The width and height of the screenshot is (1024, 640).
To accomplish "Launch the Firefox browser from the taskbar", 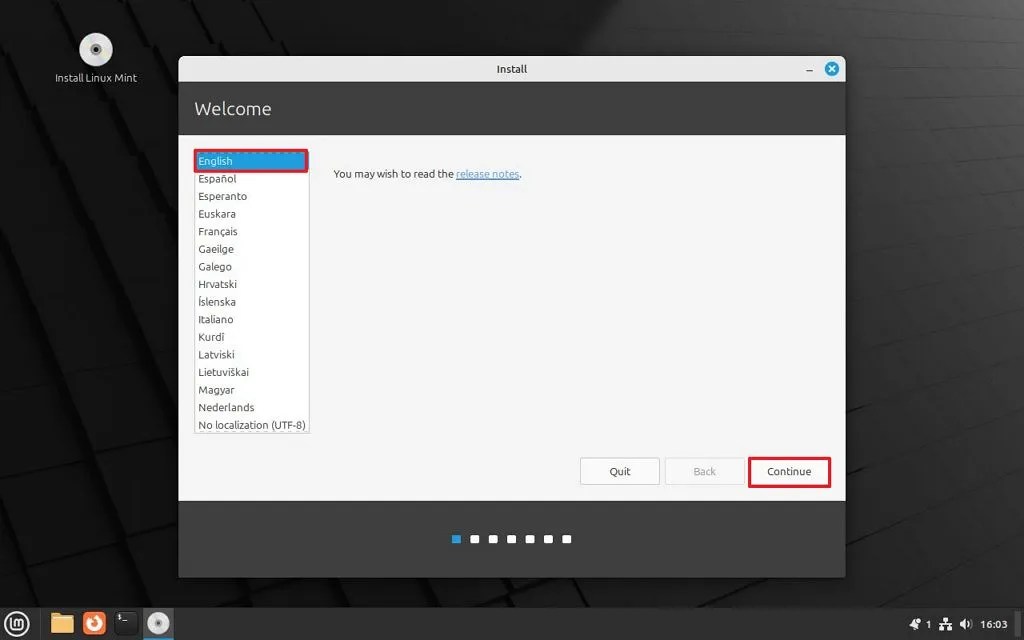I will pyautogui.click(x=93, y=622).
